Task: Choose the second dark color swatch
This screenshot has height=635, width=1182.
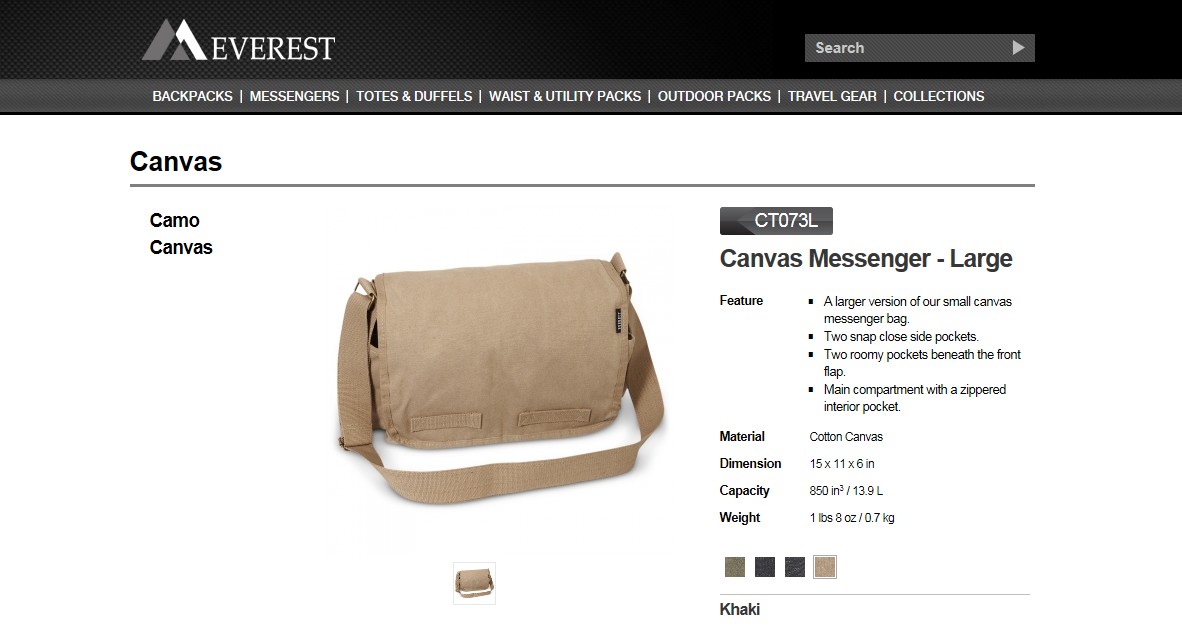Action: [x=795, y=566]
